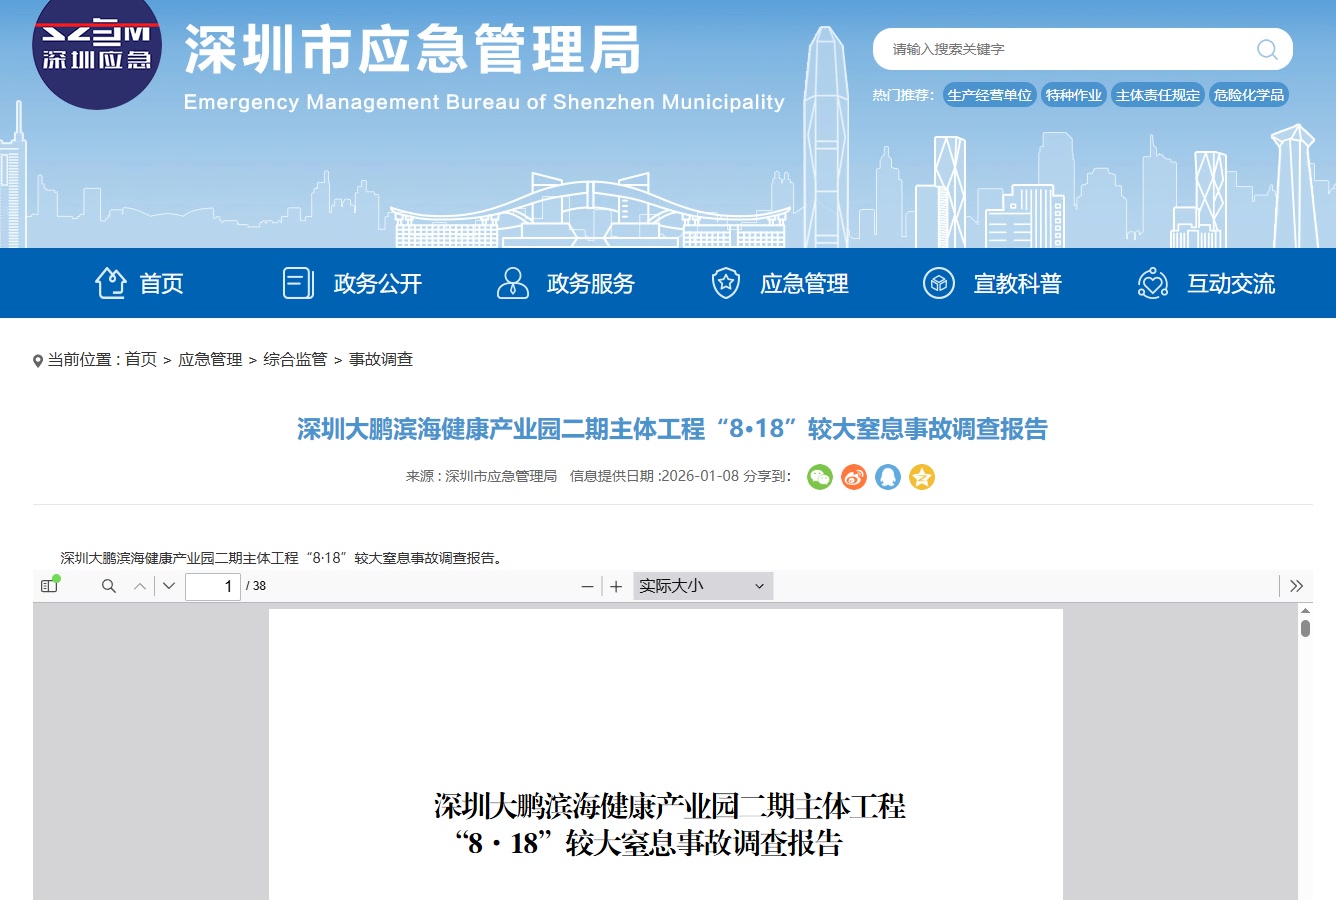
Task: Share article via Weibo icon
Action: (854, 477)
